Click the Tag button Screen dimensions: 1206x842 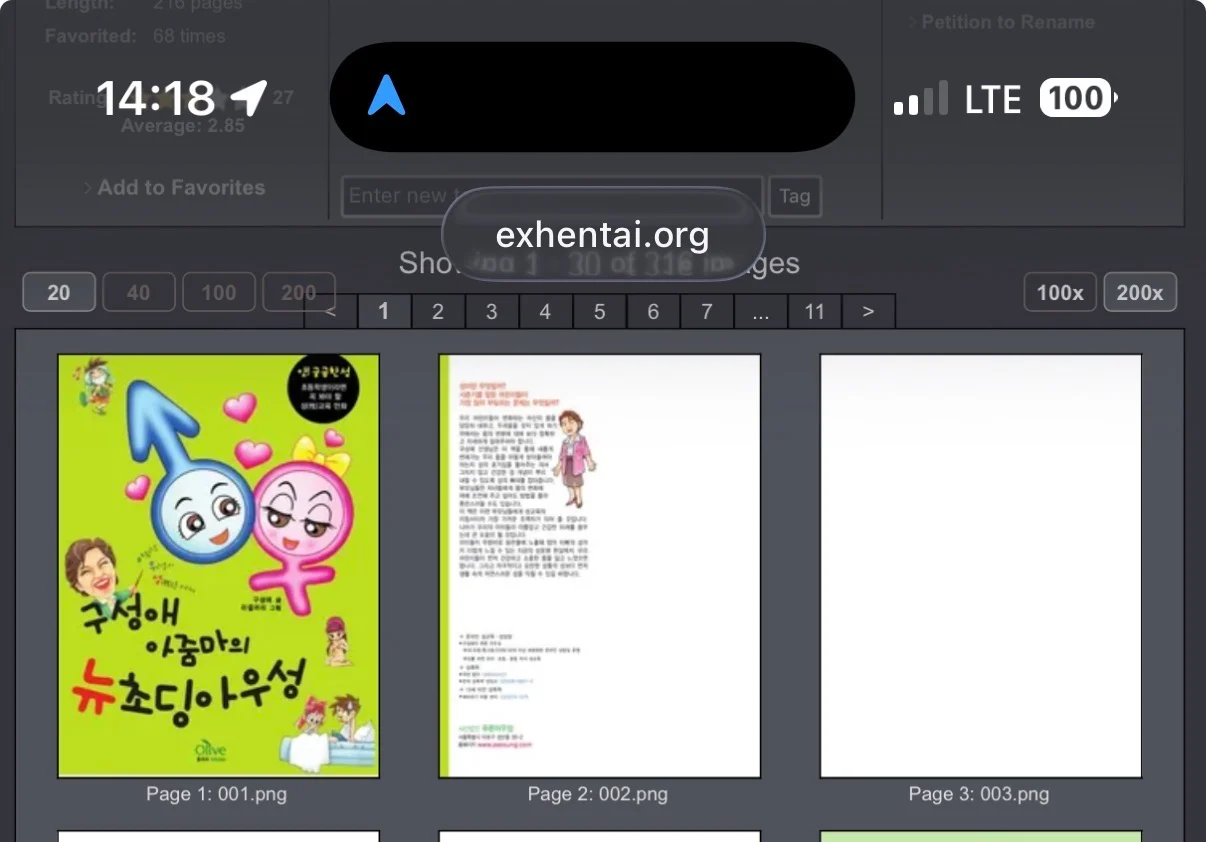(795, 196)
